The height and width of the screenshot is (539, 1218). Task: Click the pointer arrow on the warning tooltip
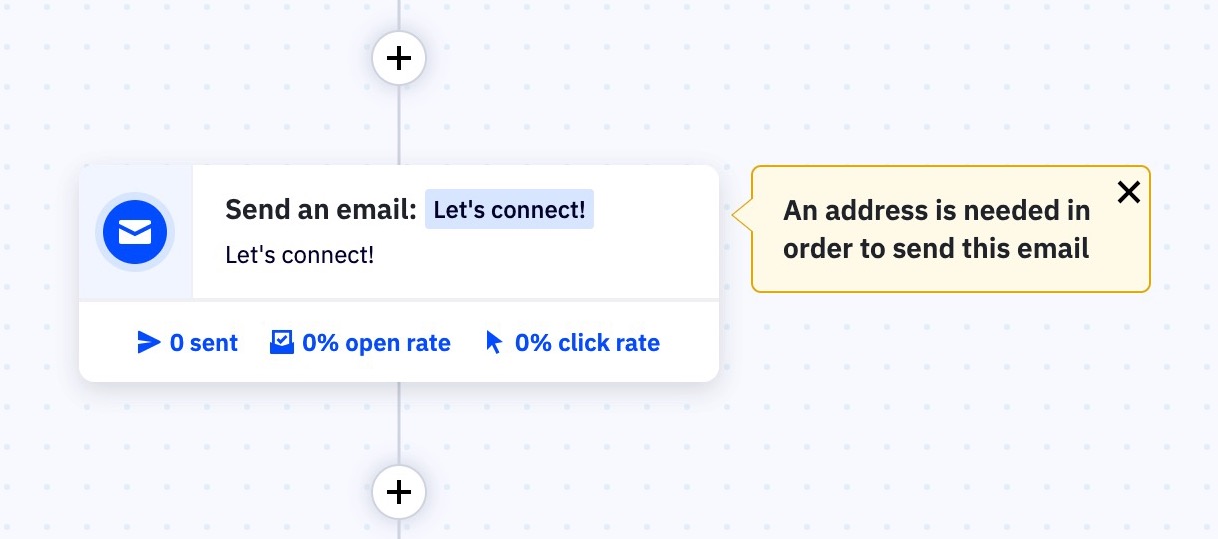[x=741, y=214]
